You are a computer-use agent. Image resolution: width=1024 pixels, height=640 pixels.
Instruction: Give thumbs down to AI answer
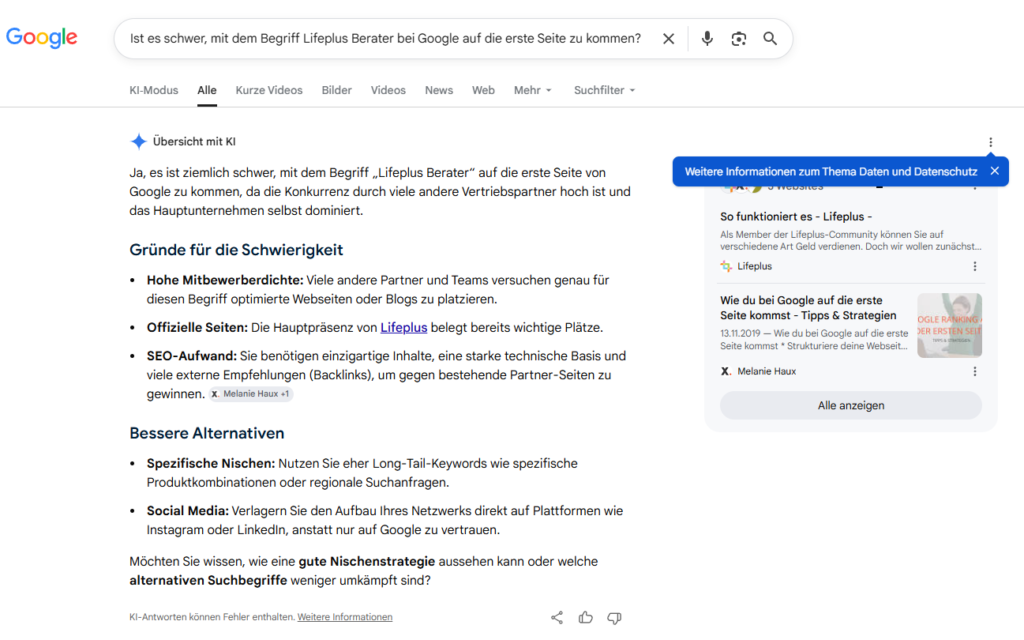click(x=614, y=617)
